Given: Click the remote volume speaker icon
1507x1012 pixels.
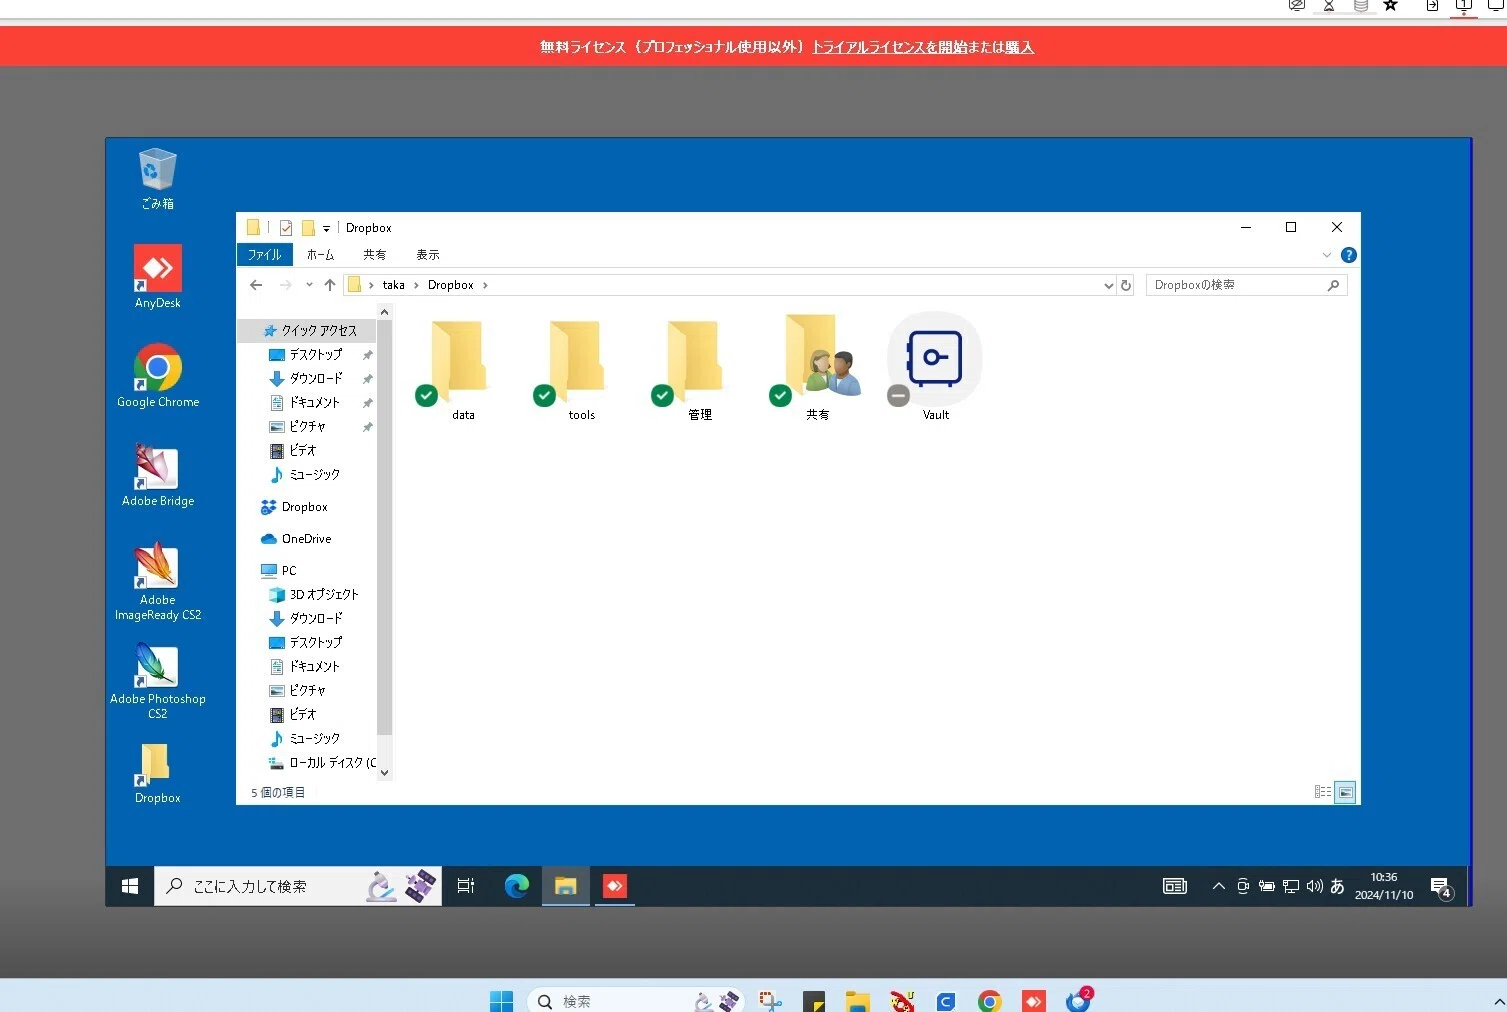Looking at the screenshot, I should [x=1314, y=886].
